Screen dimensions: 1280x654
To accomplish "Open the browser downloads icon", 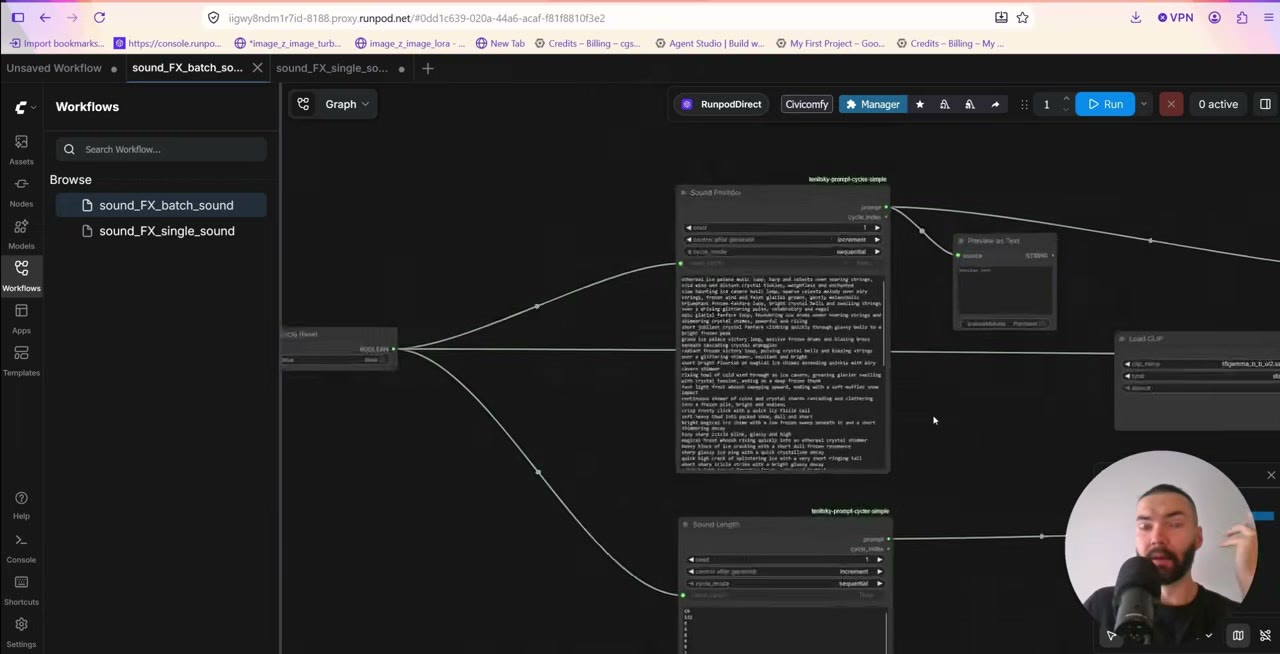I will click(1136, 18).
